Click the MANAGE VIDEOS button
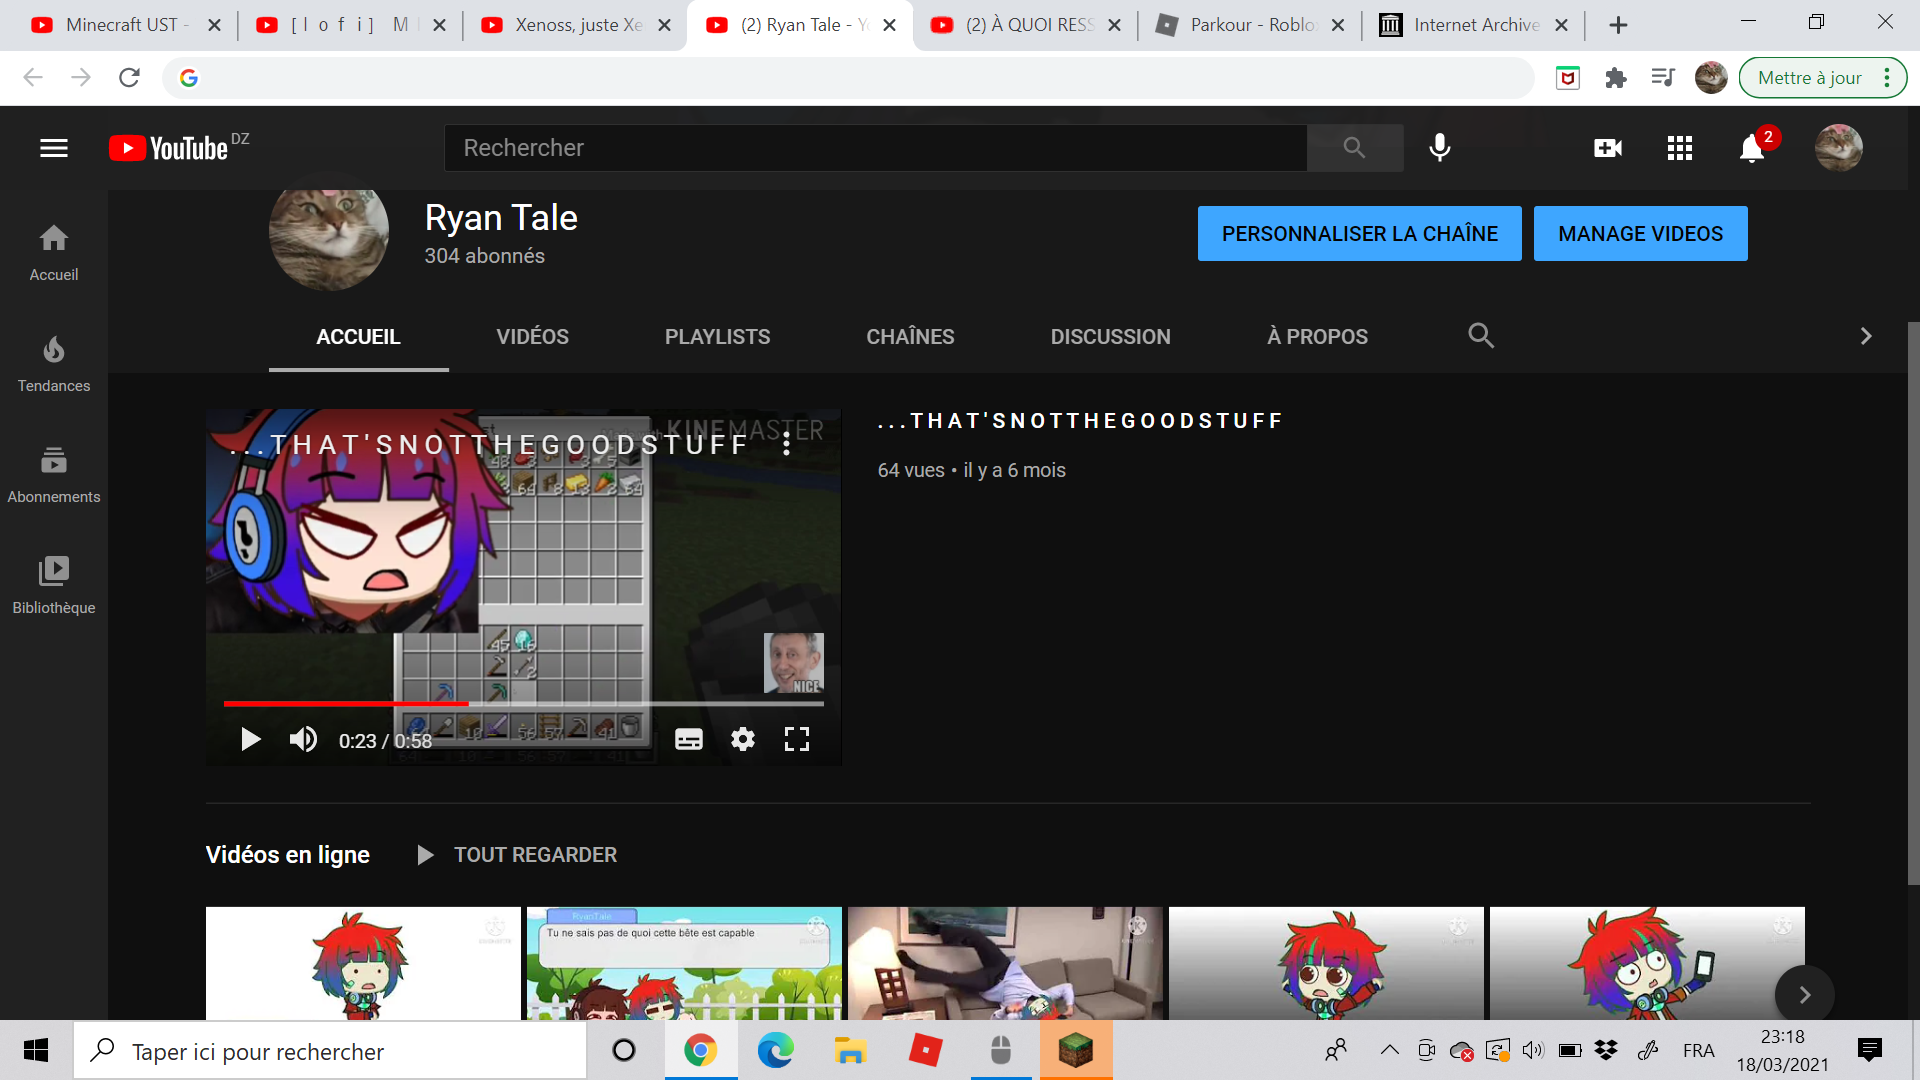The height and width of the screenshot is (1080, 1920). coord(1640,233)
